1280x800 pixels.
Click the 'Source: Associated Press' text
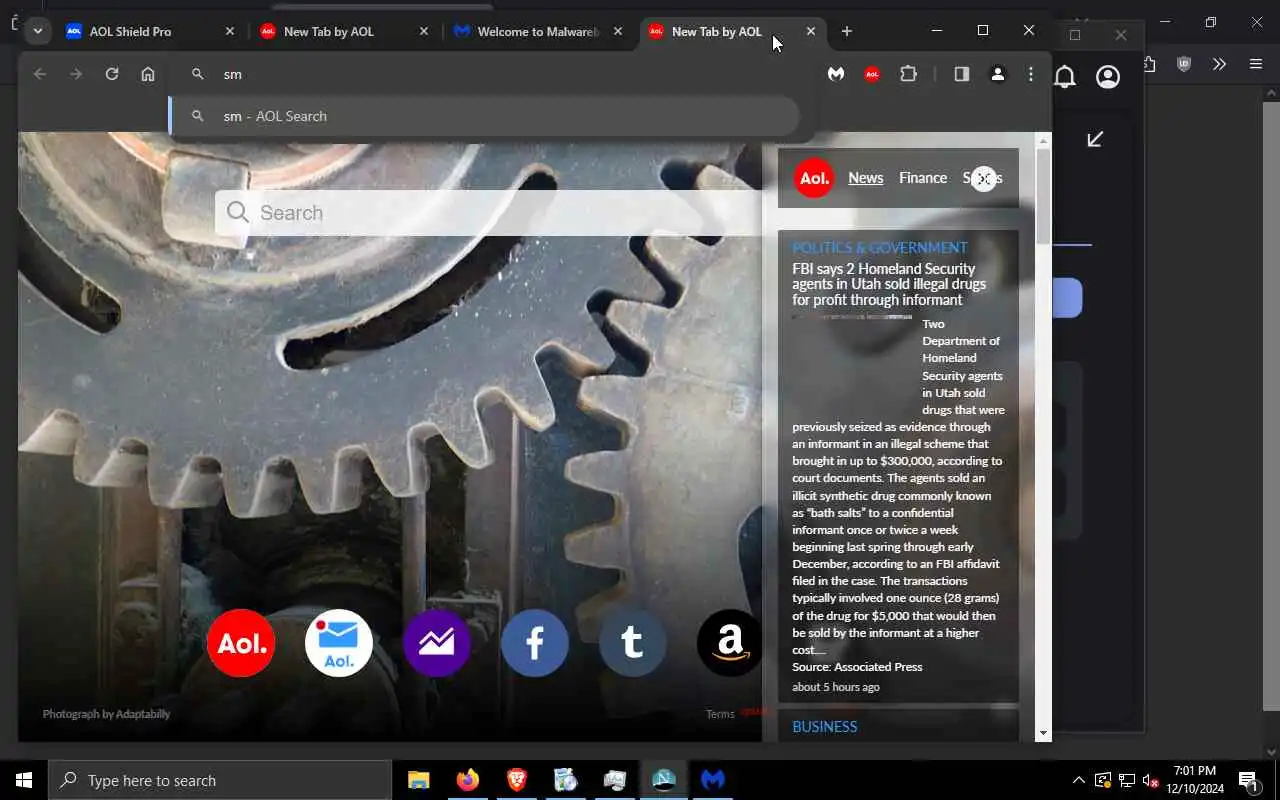coord(857,667)
